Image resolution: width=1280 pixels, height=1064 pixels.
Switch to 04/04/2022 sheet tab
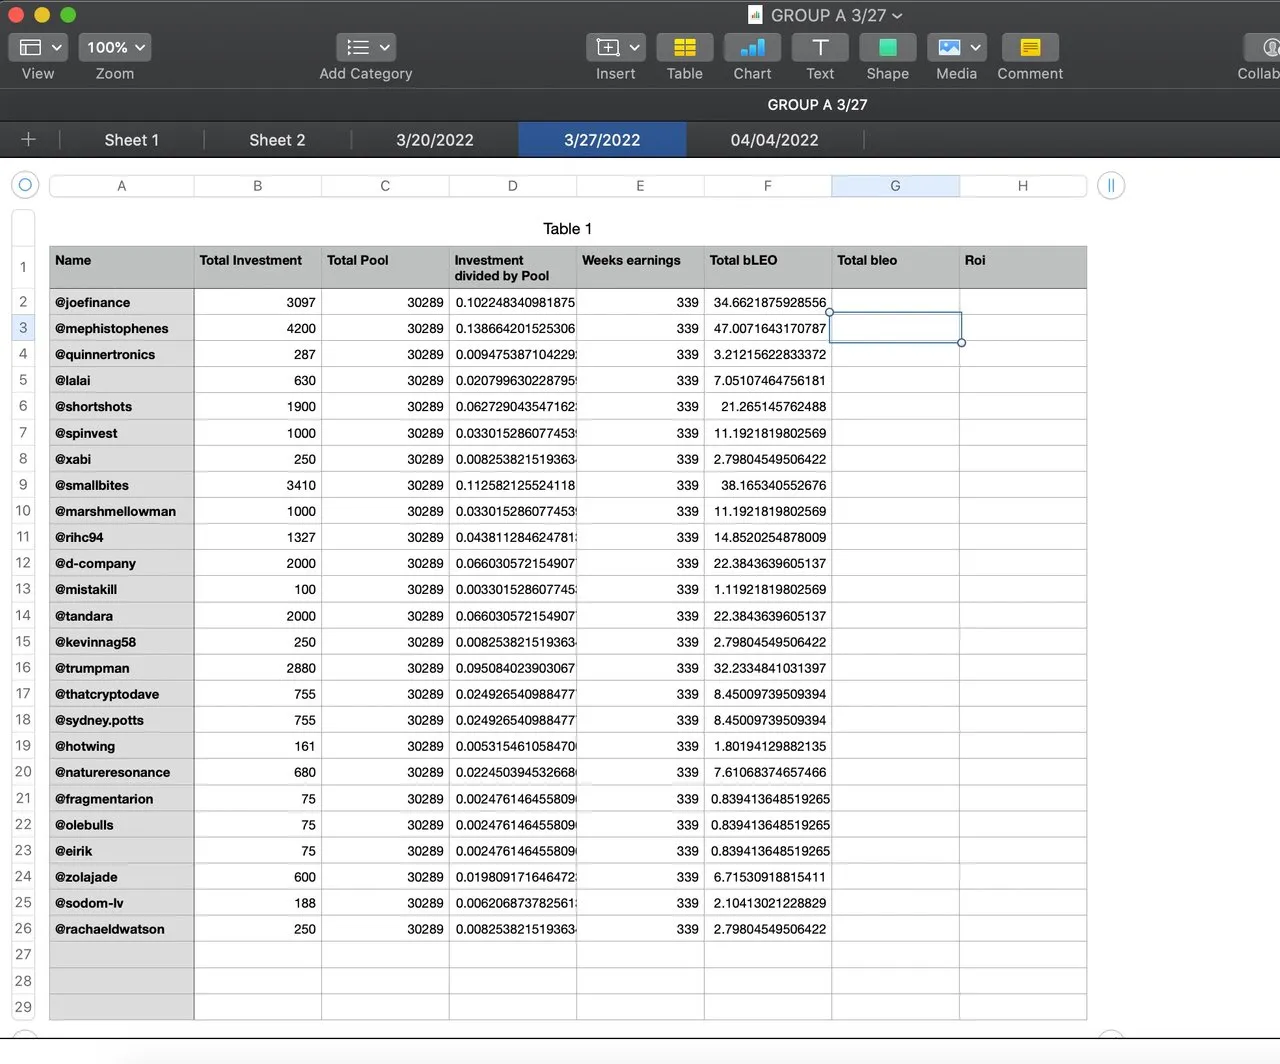(775, 140)
